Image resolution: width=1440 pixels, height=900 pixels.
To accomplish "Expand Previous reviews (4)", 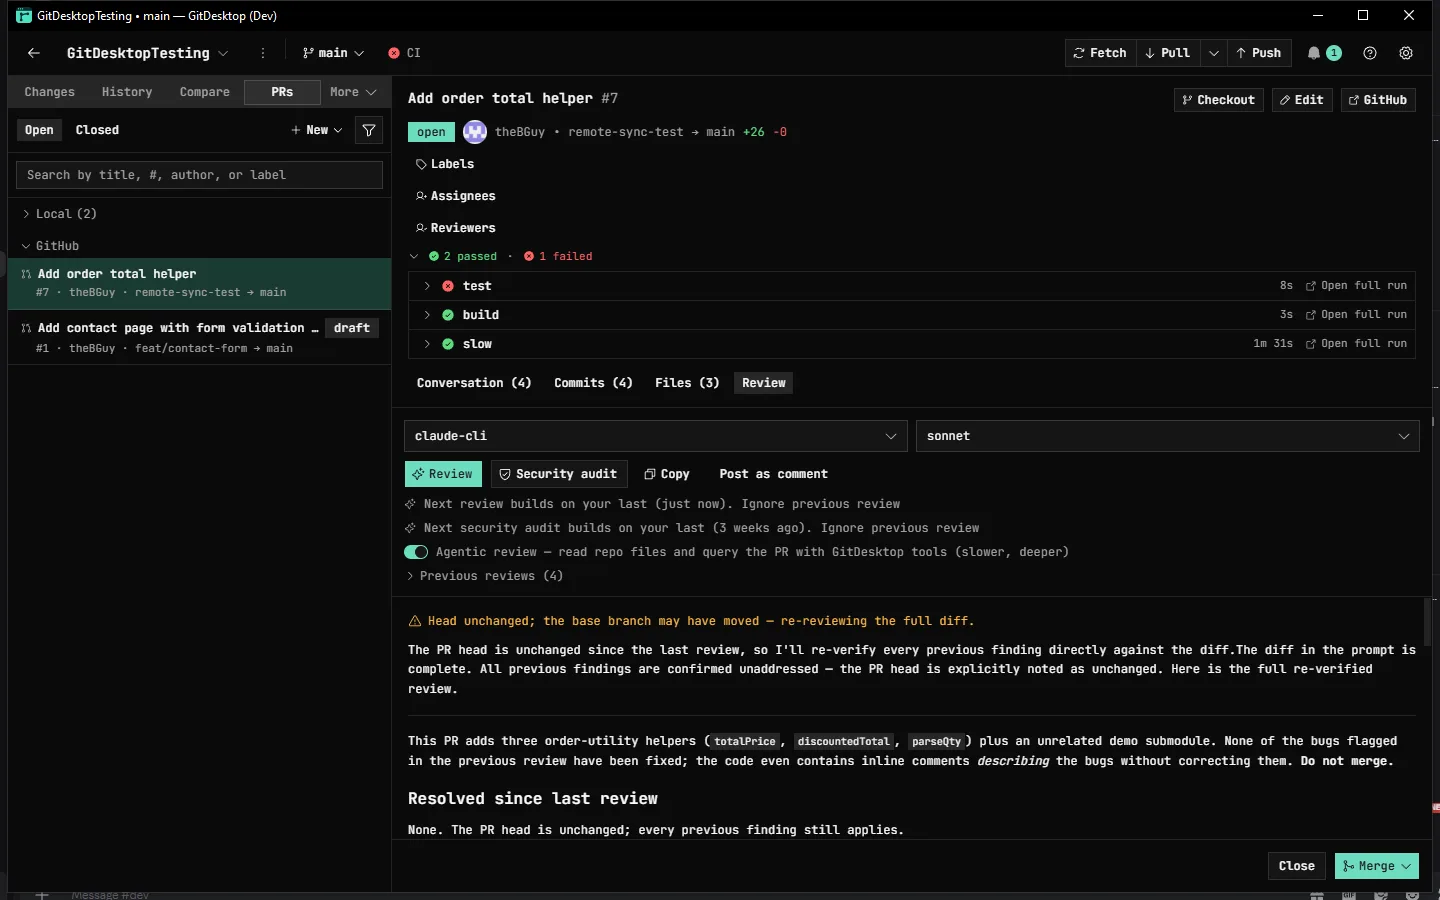I will pyautogui.click(x=485, y=576).
